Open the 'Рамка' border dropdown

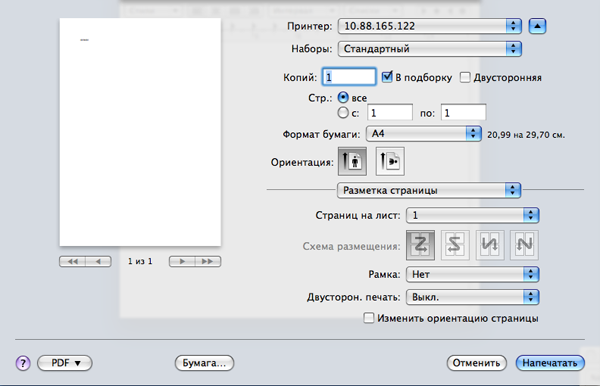point(473,274)
